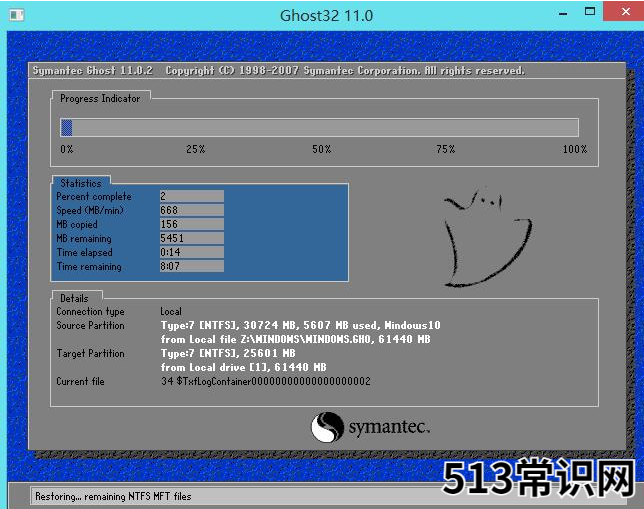This screenshot has height=509, width=644.
Task: Click the Ghost32 11.0 window title text
Action: 327,16
